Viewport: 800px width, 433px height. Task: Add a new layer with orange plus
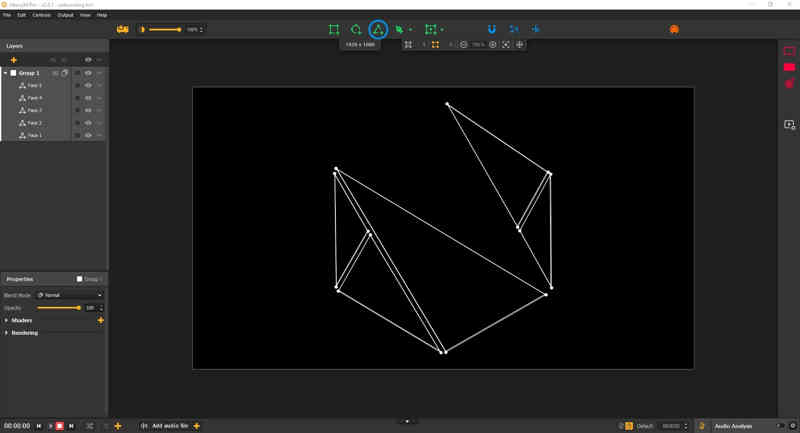(x=14, y=60)
